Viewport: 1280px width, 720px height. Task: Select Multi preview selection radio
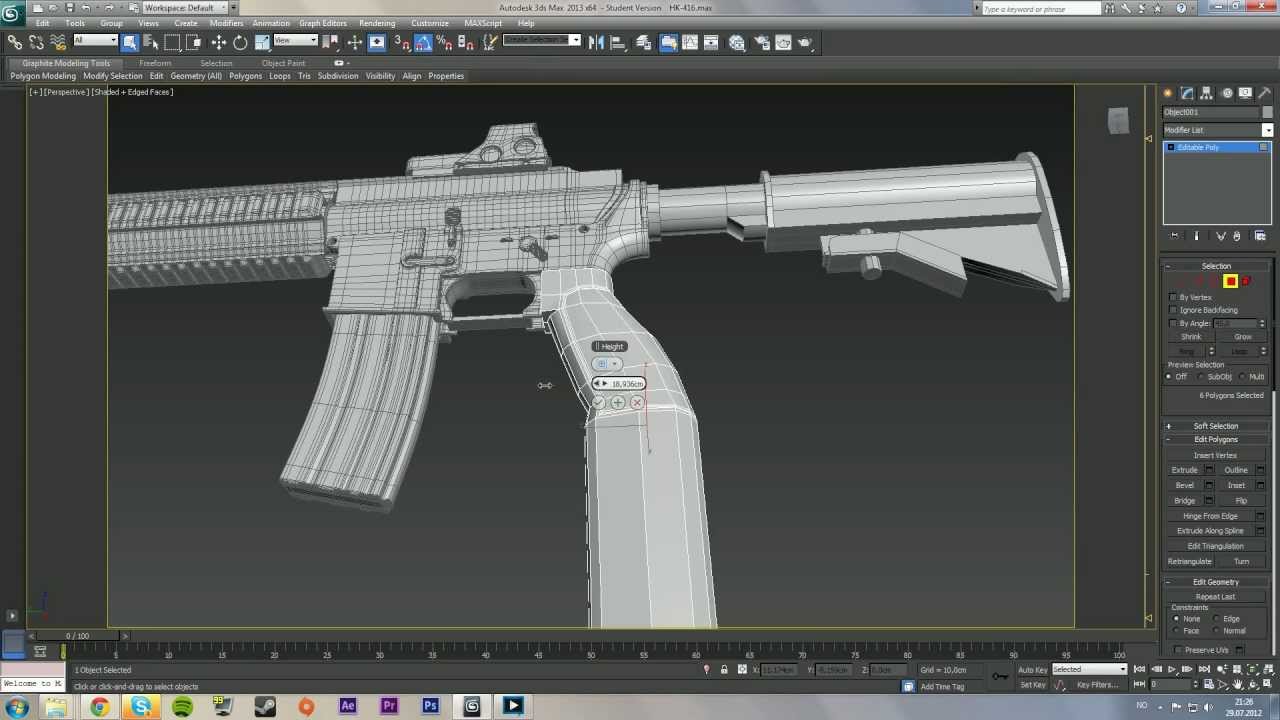pos(1243,377)
